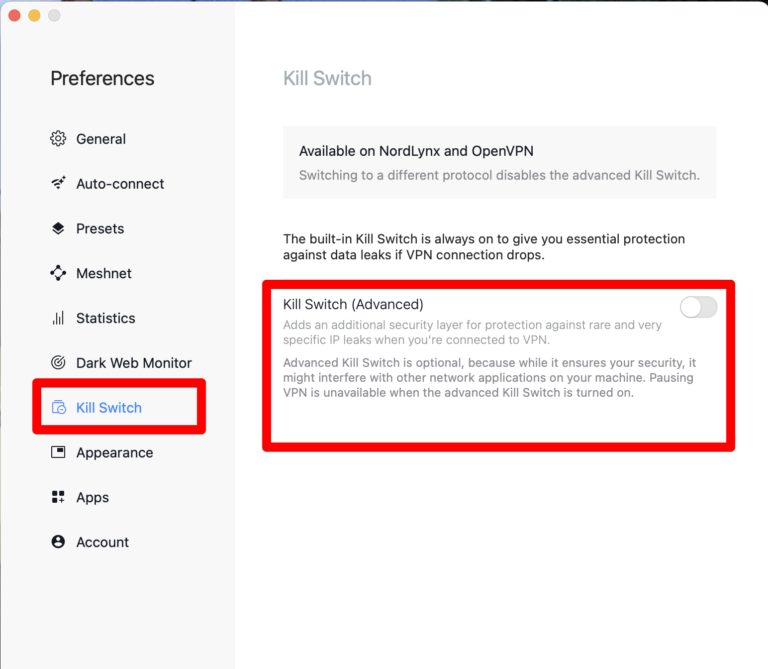
Task: Click the Presets layers icon
Action: coord(58,229)
